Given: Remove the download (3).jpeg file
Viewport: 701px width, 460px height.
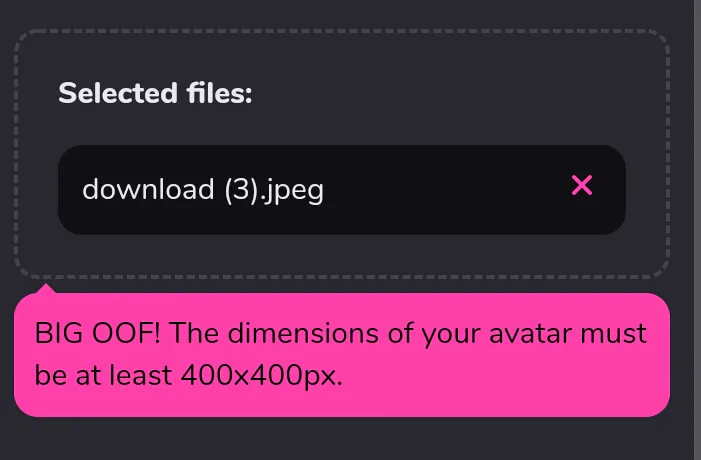Looking at the screenshot, I should tap(581, 185).
